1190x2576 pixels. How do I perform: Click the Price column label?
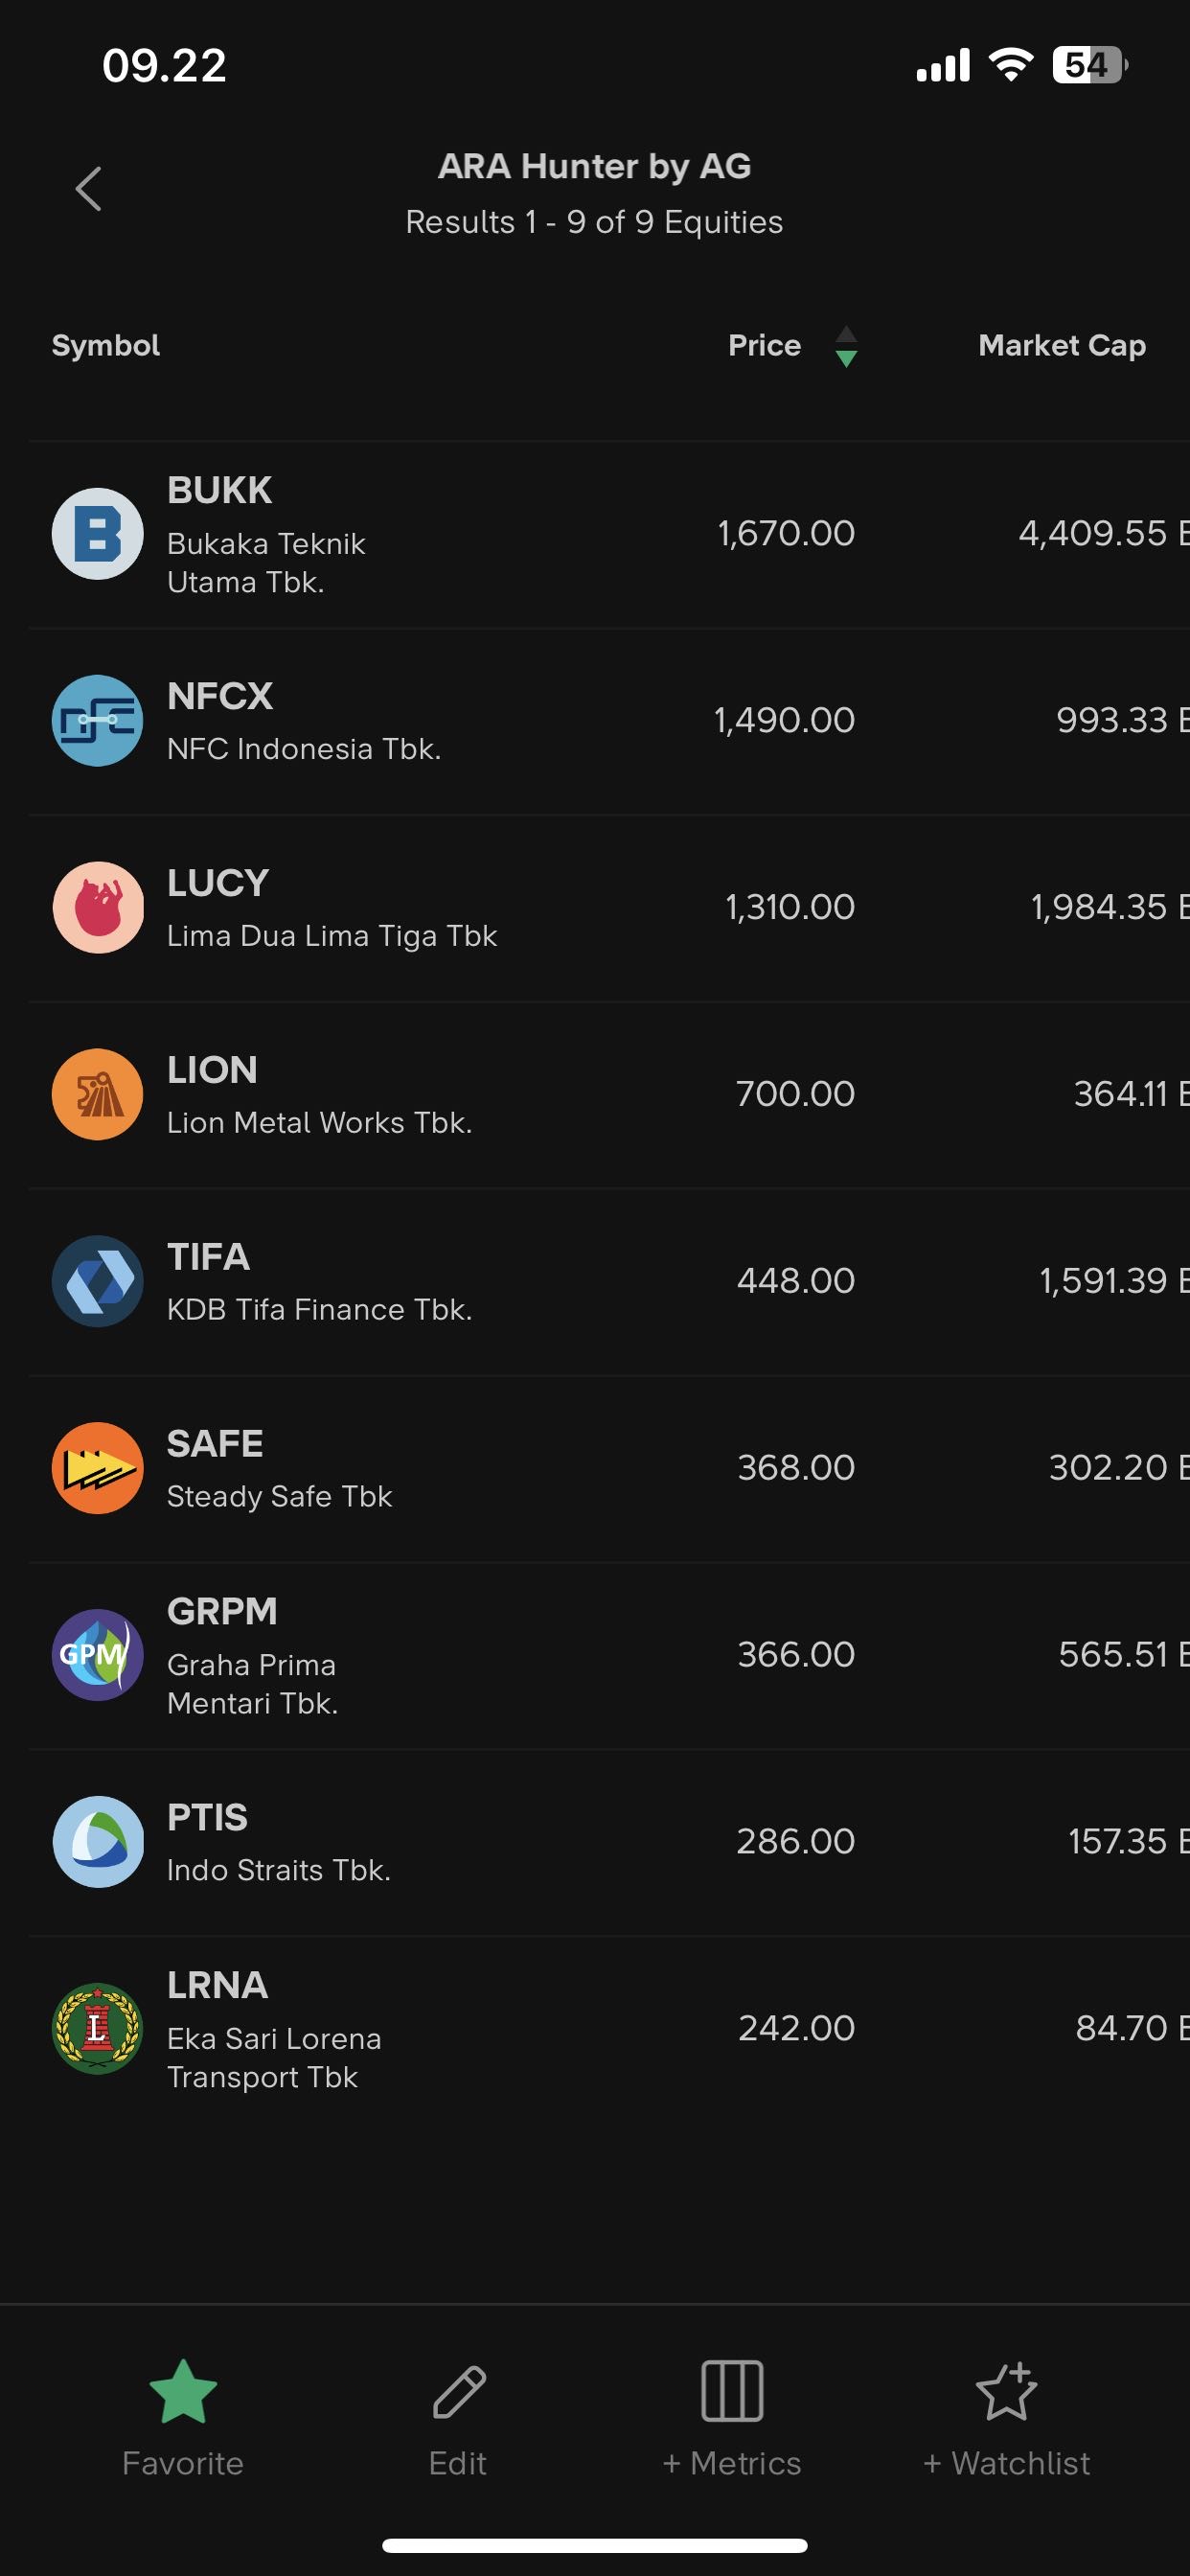[764, 346]
